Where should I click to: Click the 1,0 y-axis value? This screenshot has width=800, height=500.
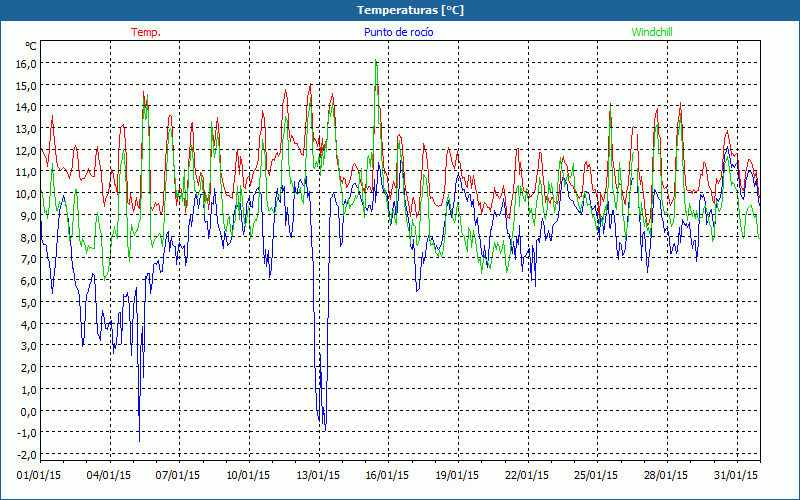click(x=29, y=389)
